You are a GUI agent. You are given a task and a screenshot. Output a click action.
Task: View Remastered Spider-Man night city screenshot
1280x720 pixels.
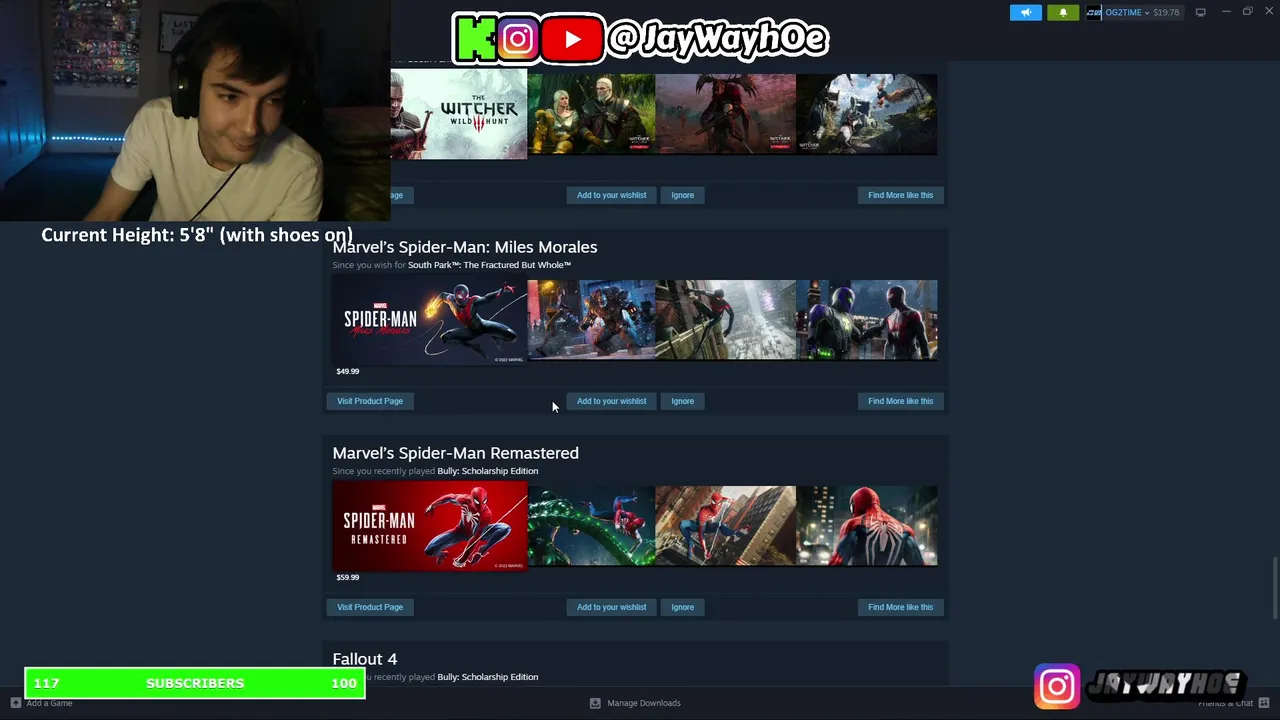(867, 526)
